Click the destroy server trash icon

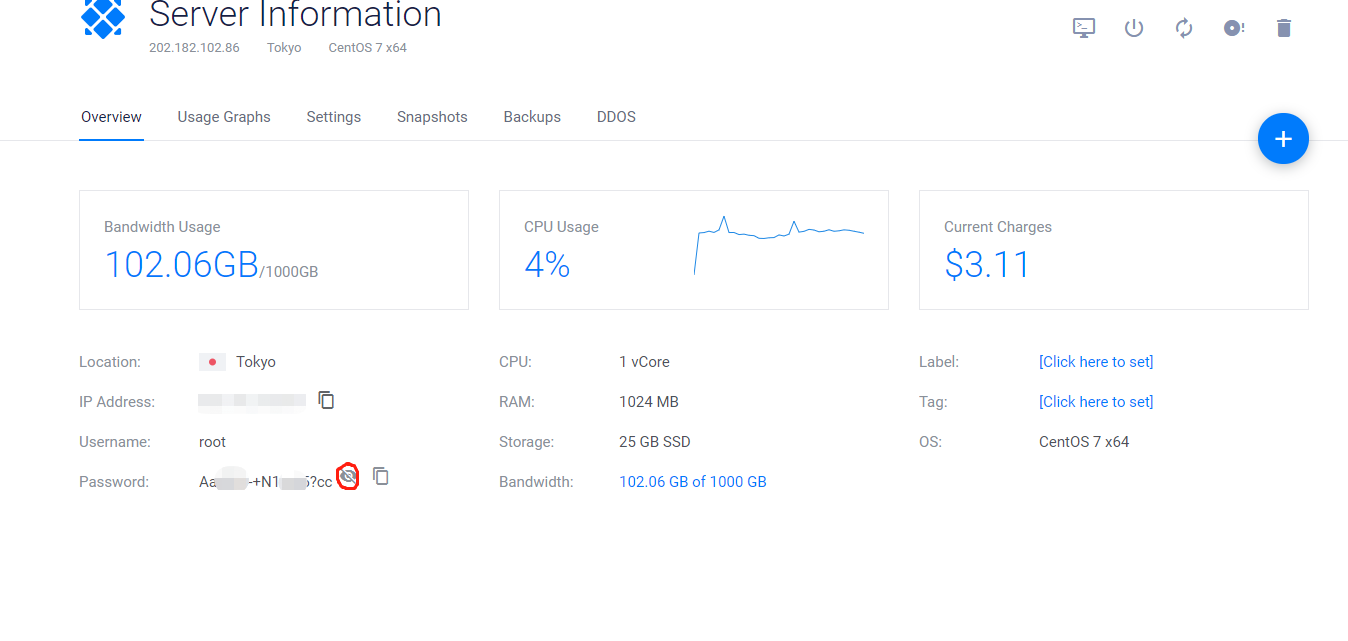pos(1283,27)
